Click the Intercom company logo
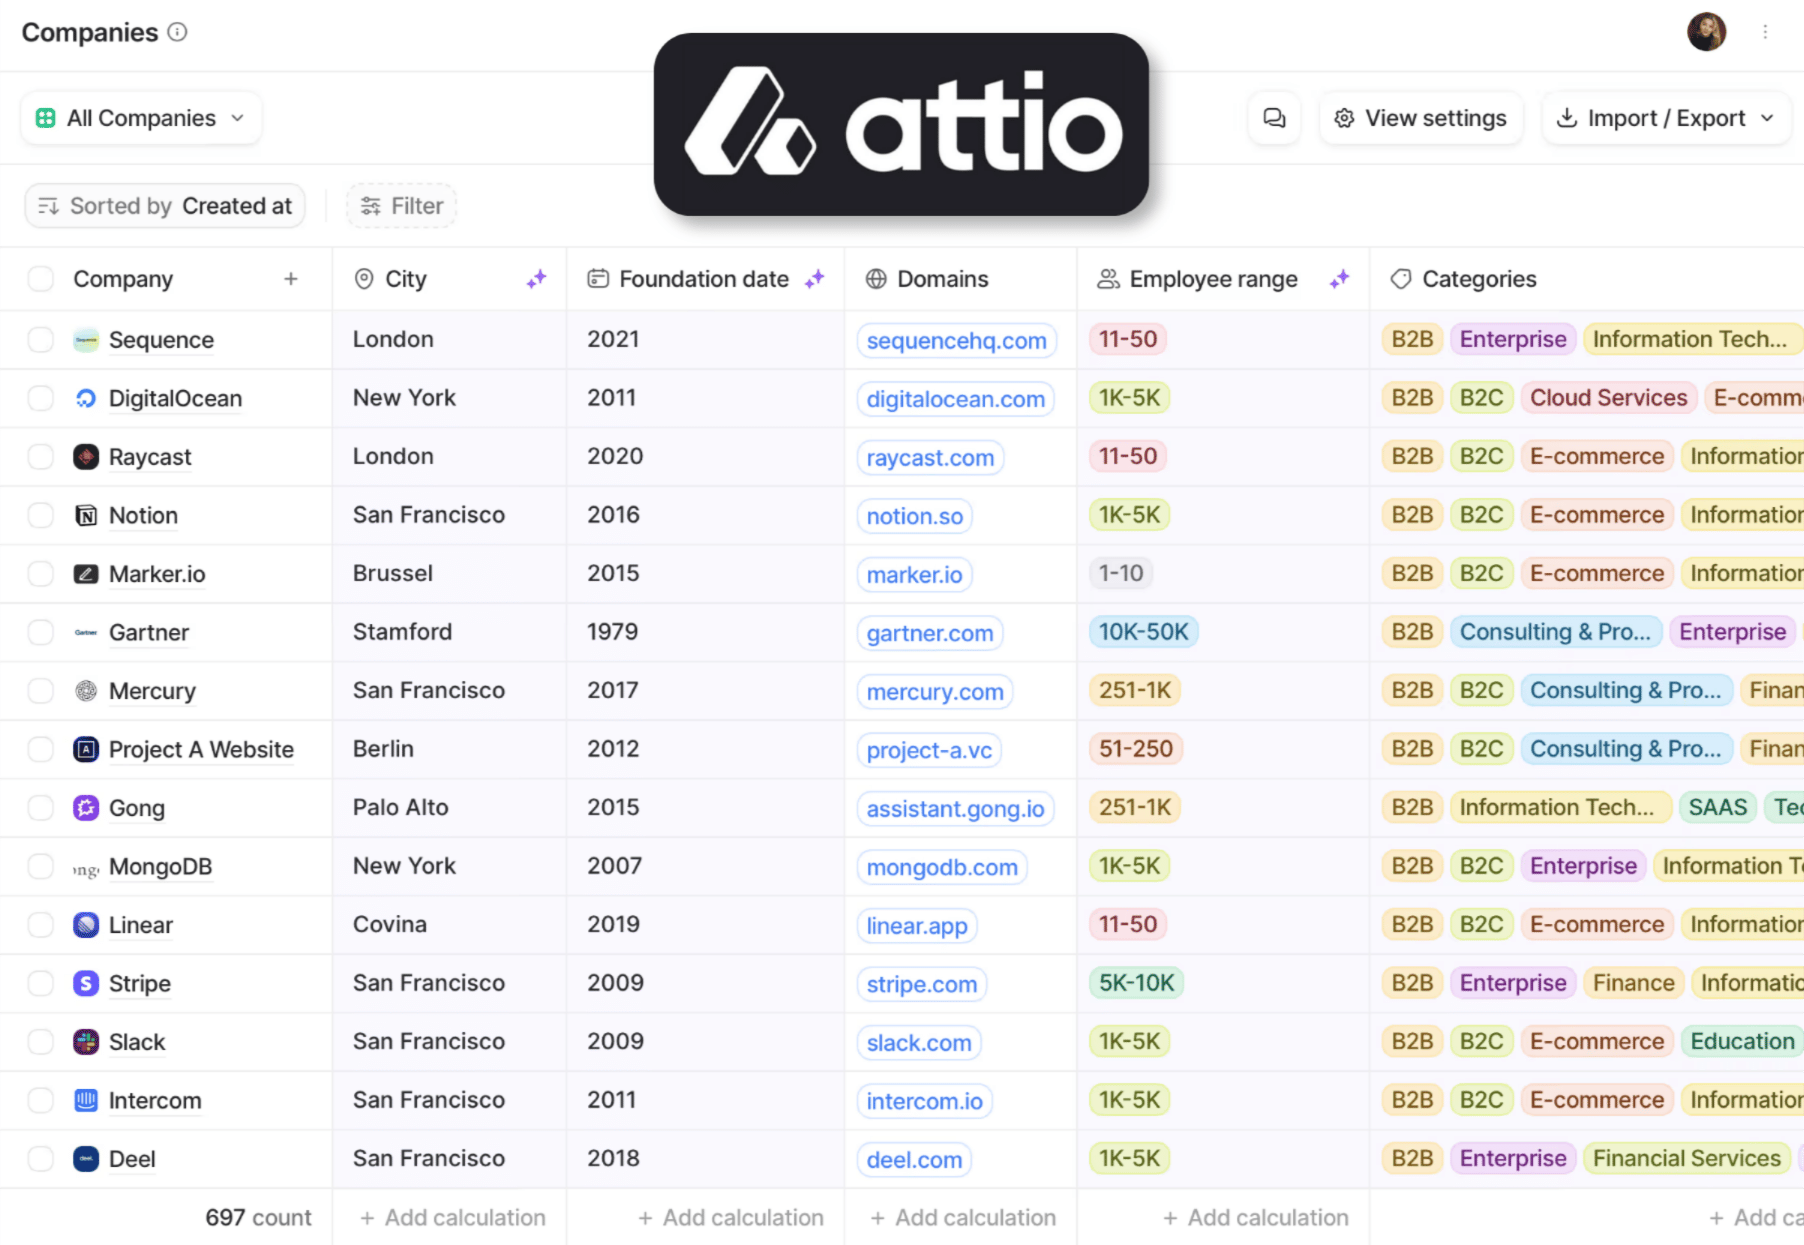The height and width of the screenshot is (1245, 1804). 86,1100
